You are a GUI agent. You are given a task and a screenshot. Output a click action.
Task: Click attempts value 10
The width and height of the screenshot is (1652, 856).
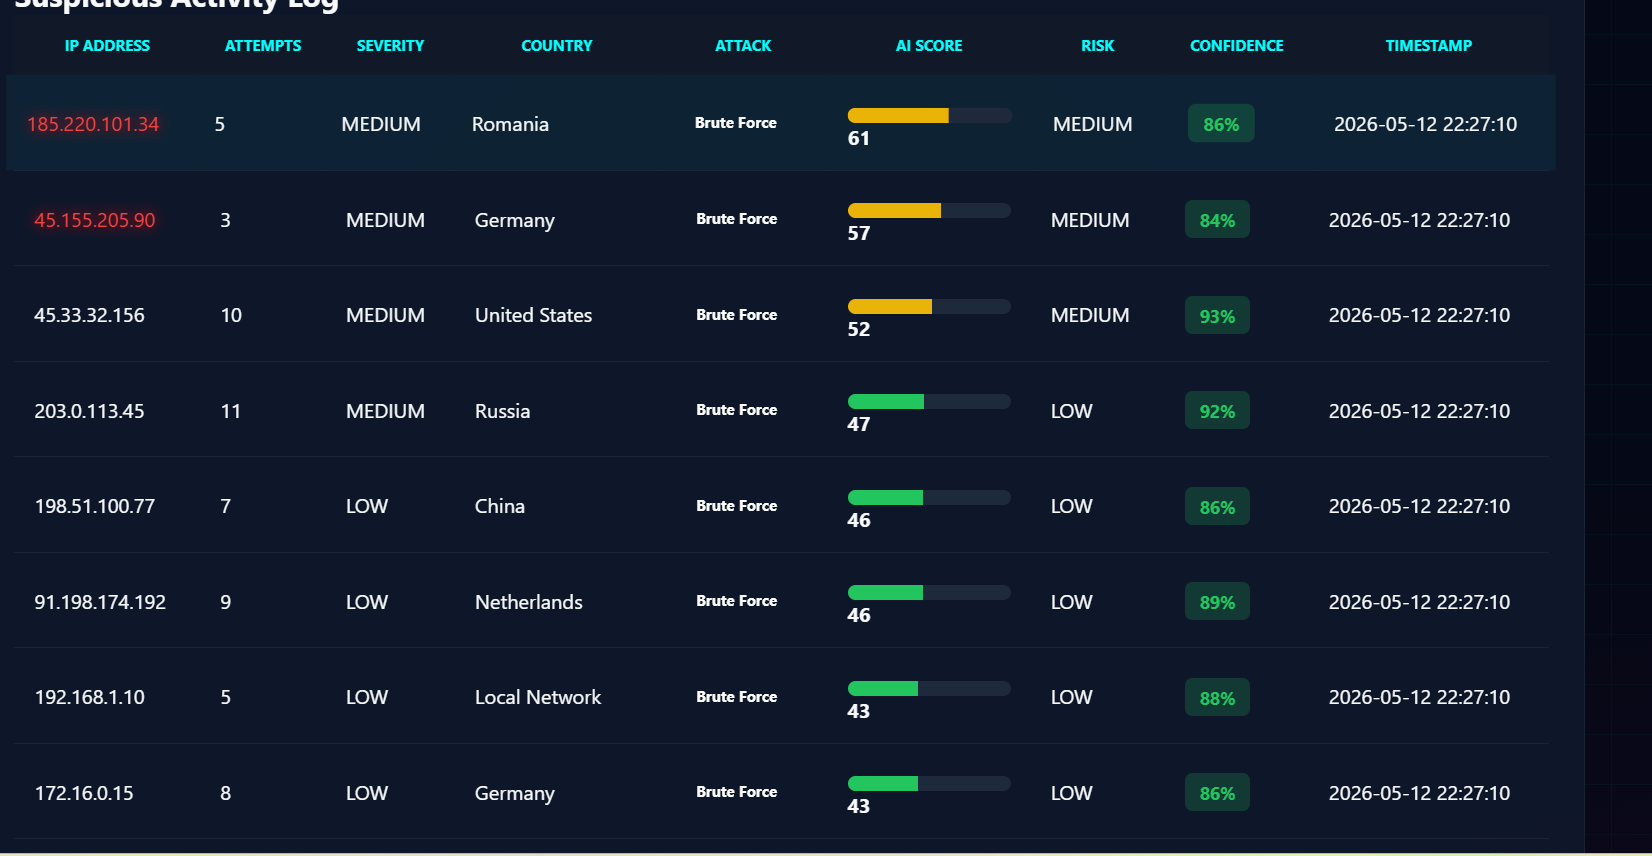[x=231, y=315]
